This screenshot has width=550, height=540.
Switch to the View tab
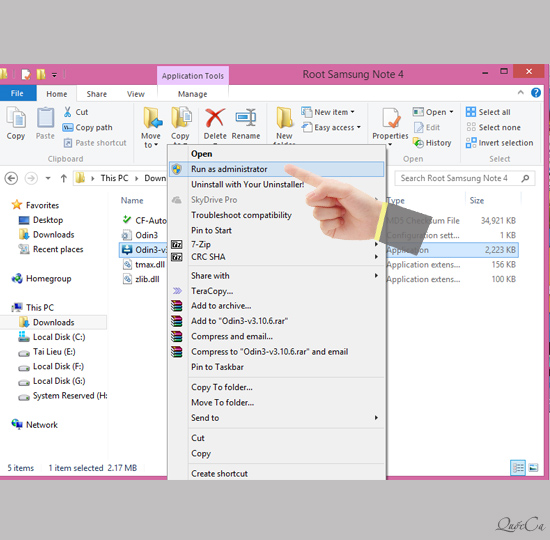(135, 94)
